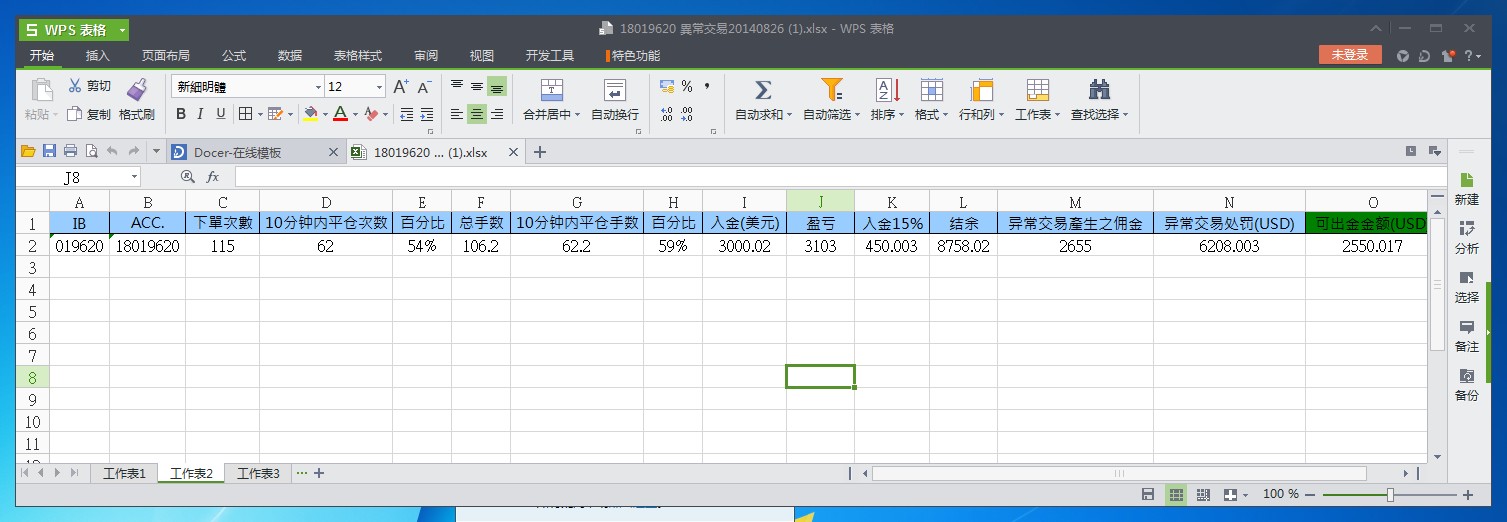Click the Cut (剪切) scissors button
This screenshot has width=1507, height=522.
89,87
